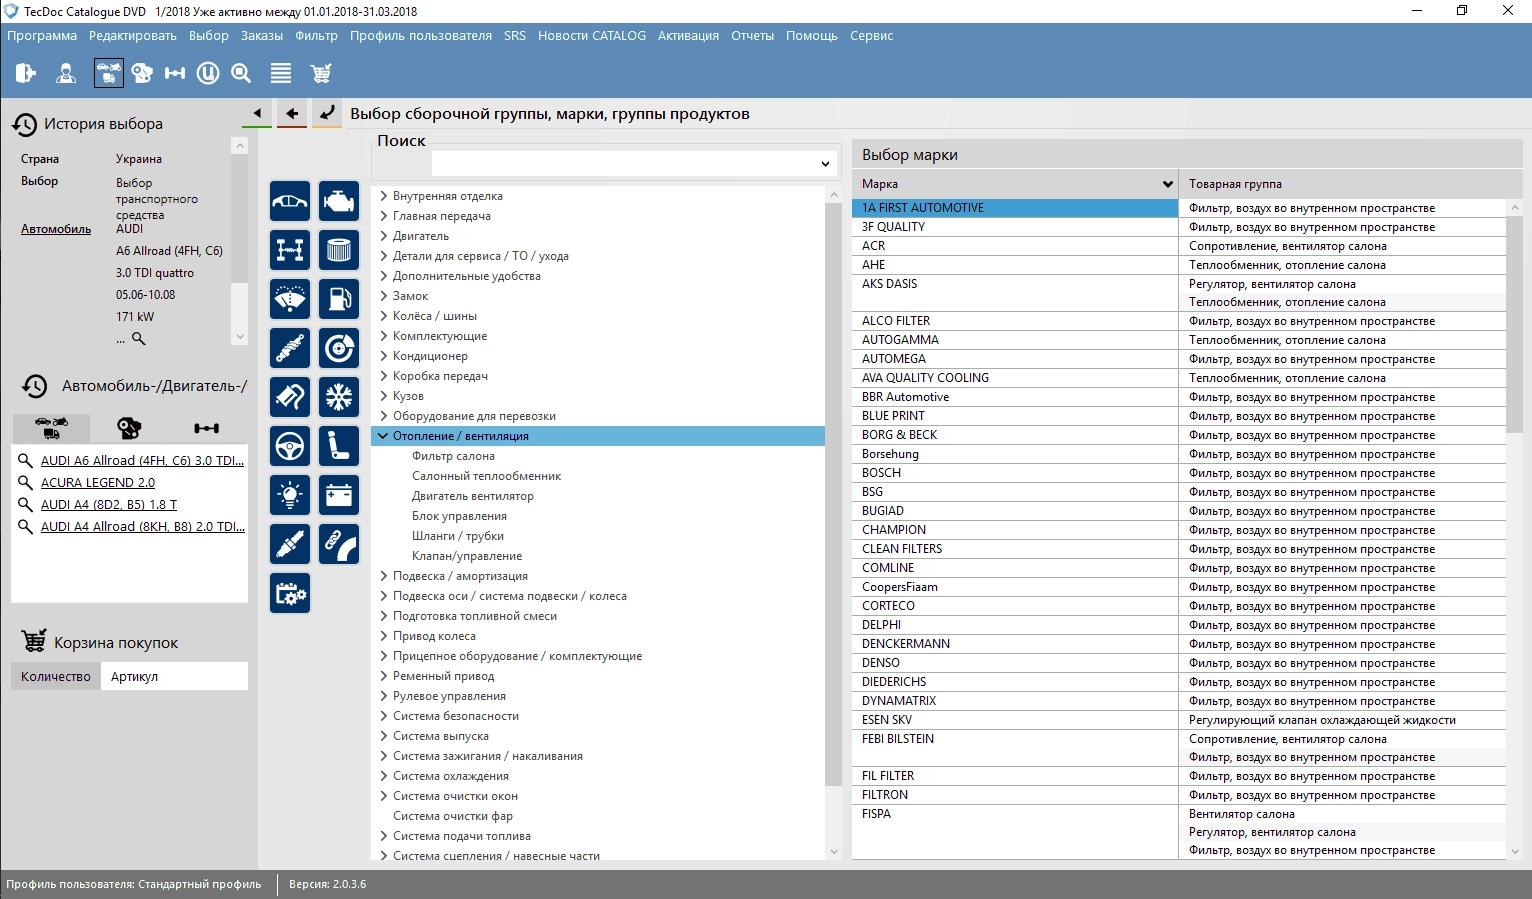Select the engine category icon
Viewport: 1532px width, 899px height.
pyautogui.click(x=339, y=201)
